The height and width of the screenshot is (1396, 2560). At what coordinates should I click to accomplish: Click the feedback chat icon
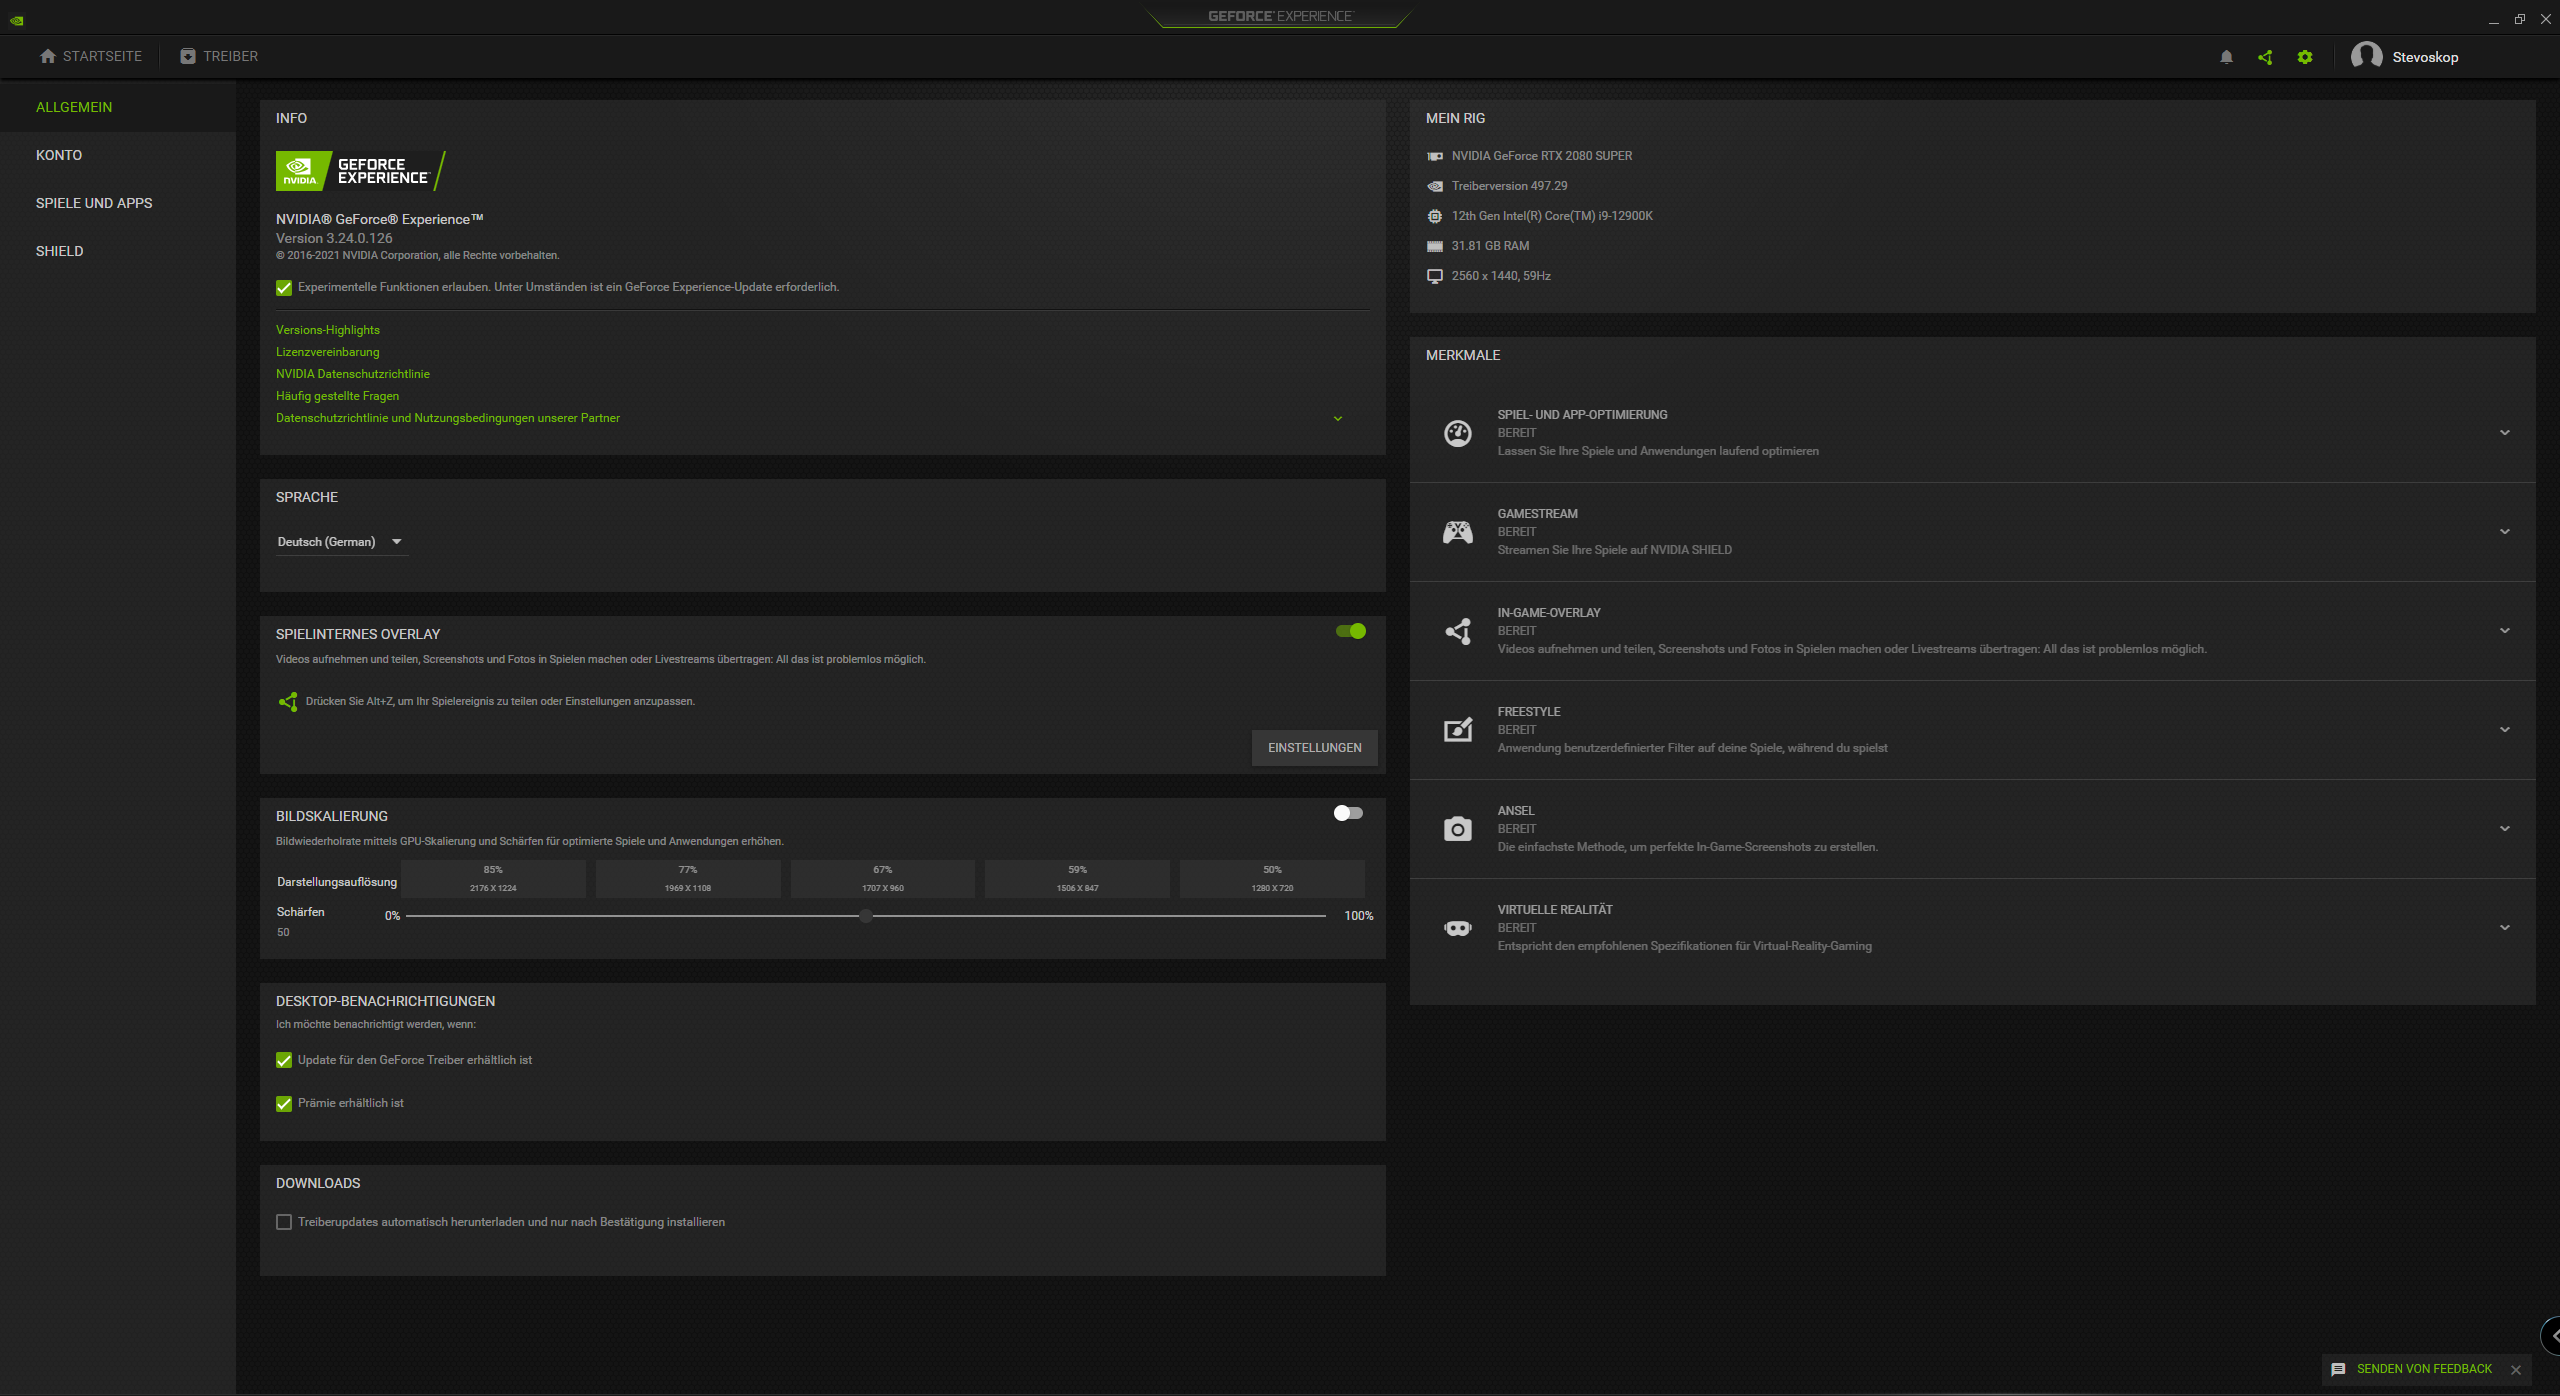(x=2338, y=1370)
